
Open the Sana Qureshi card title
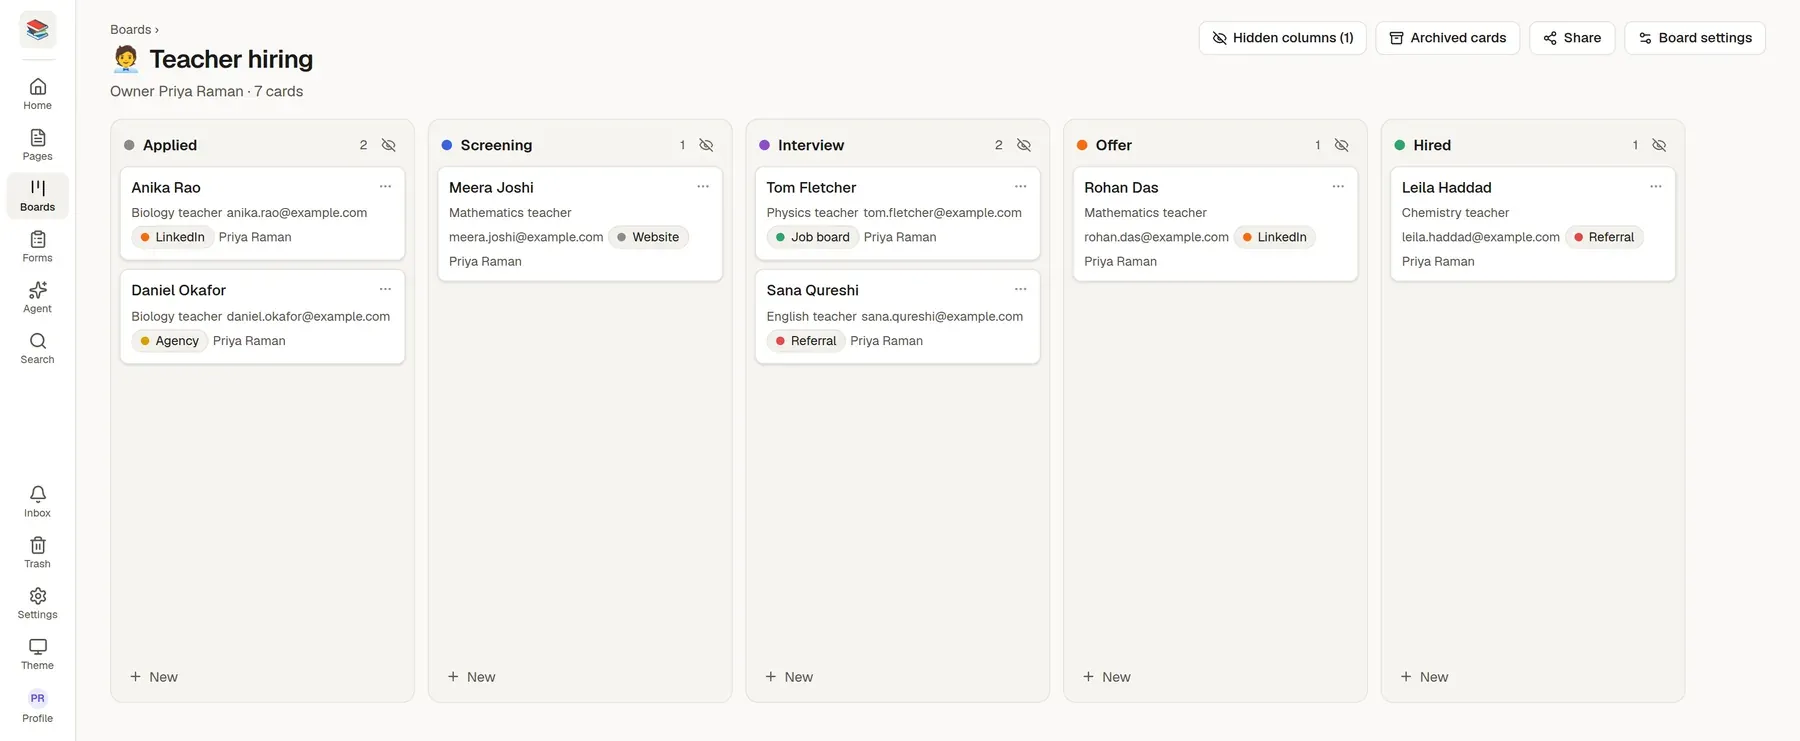coord(812,290)
